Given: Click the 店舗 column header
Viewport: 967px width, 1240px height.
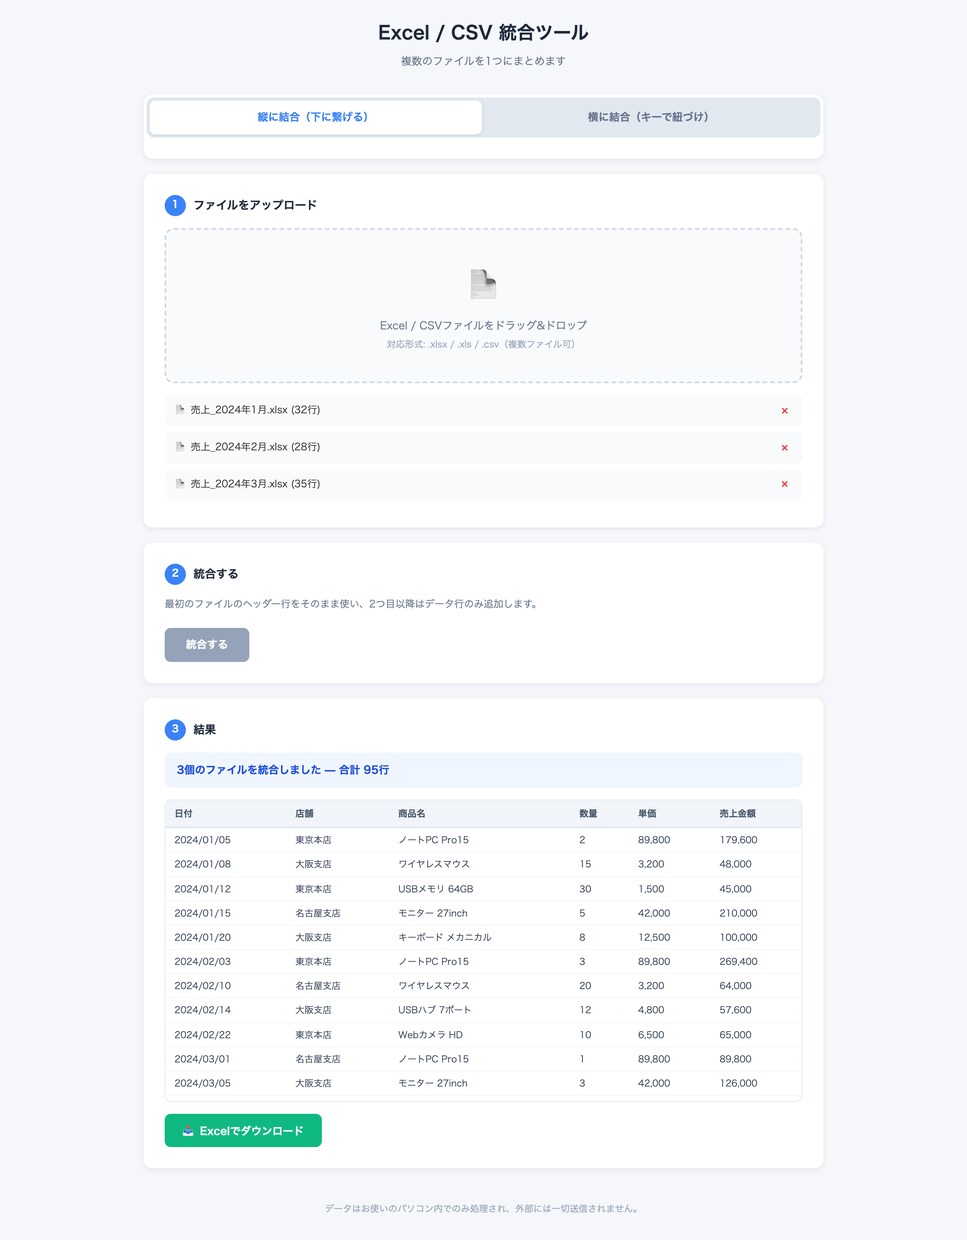Looking at the screenshot, I should click(x=304, y=814).
